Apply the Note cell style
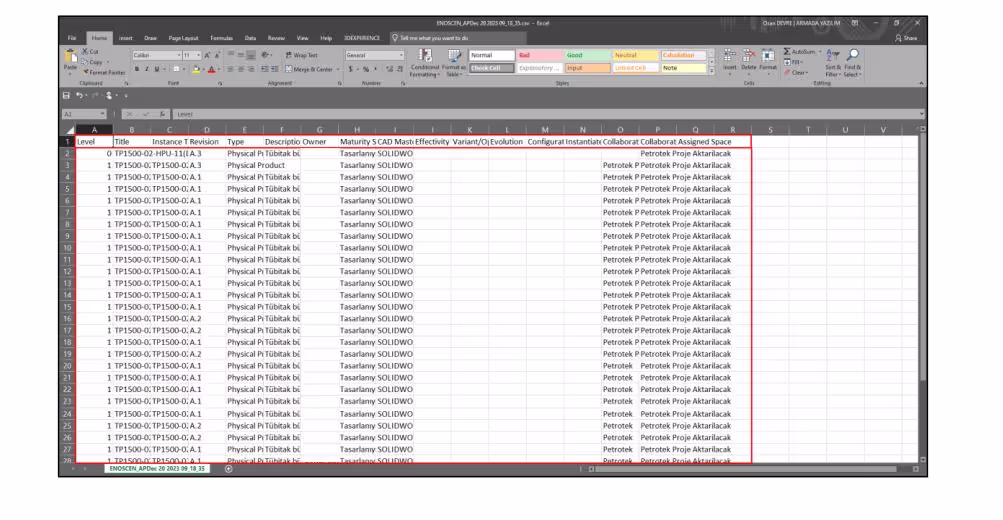1003x520 pixels. coord(683,68)
